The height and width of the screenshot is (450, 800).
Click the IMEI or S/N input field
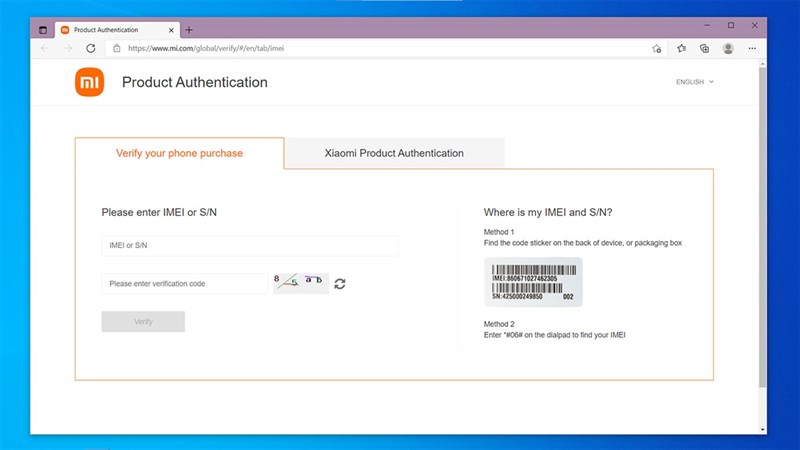250,245
